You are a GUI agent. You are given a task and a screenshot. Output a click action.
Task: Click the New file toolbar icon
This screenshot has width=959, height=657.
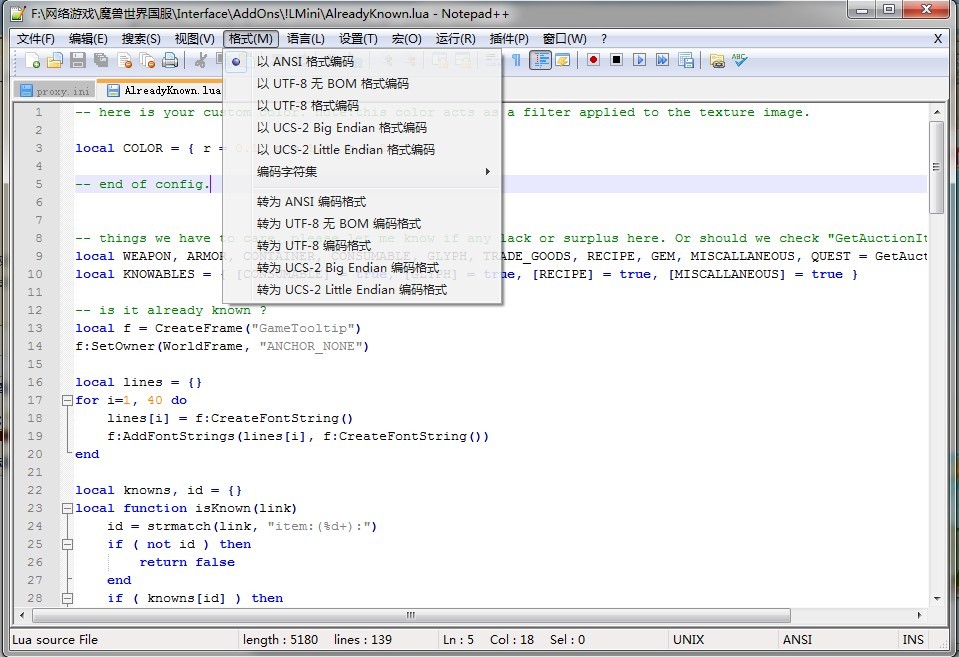click(x=34, y=61)
